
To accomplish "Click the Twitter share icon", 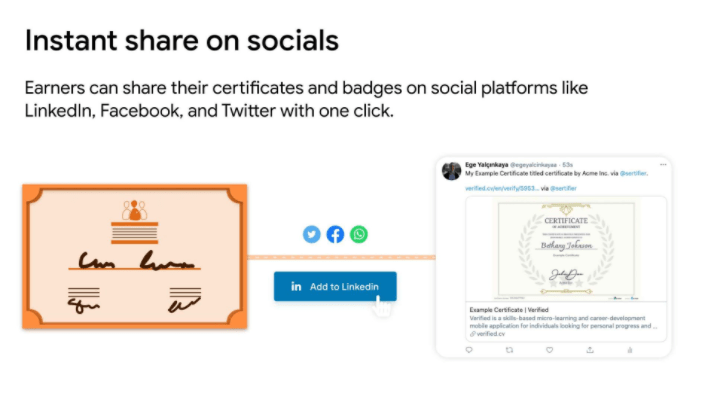I will (x=312, y=234).
